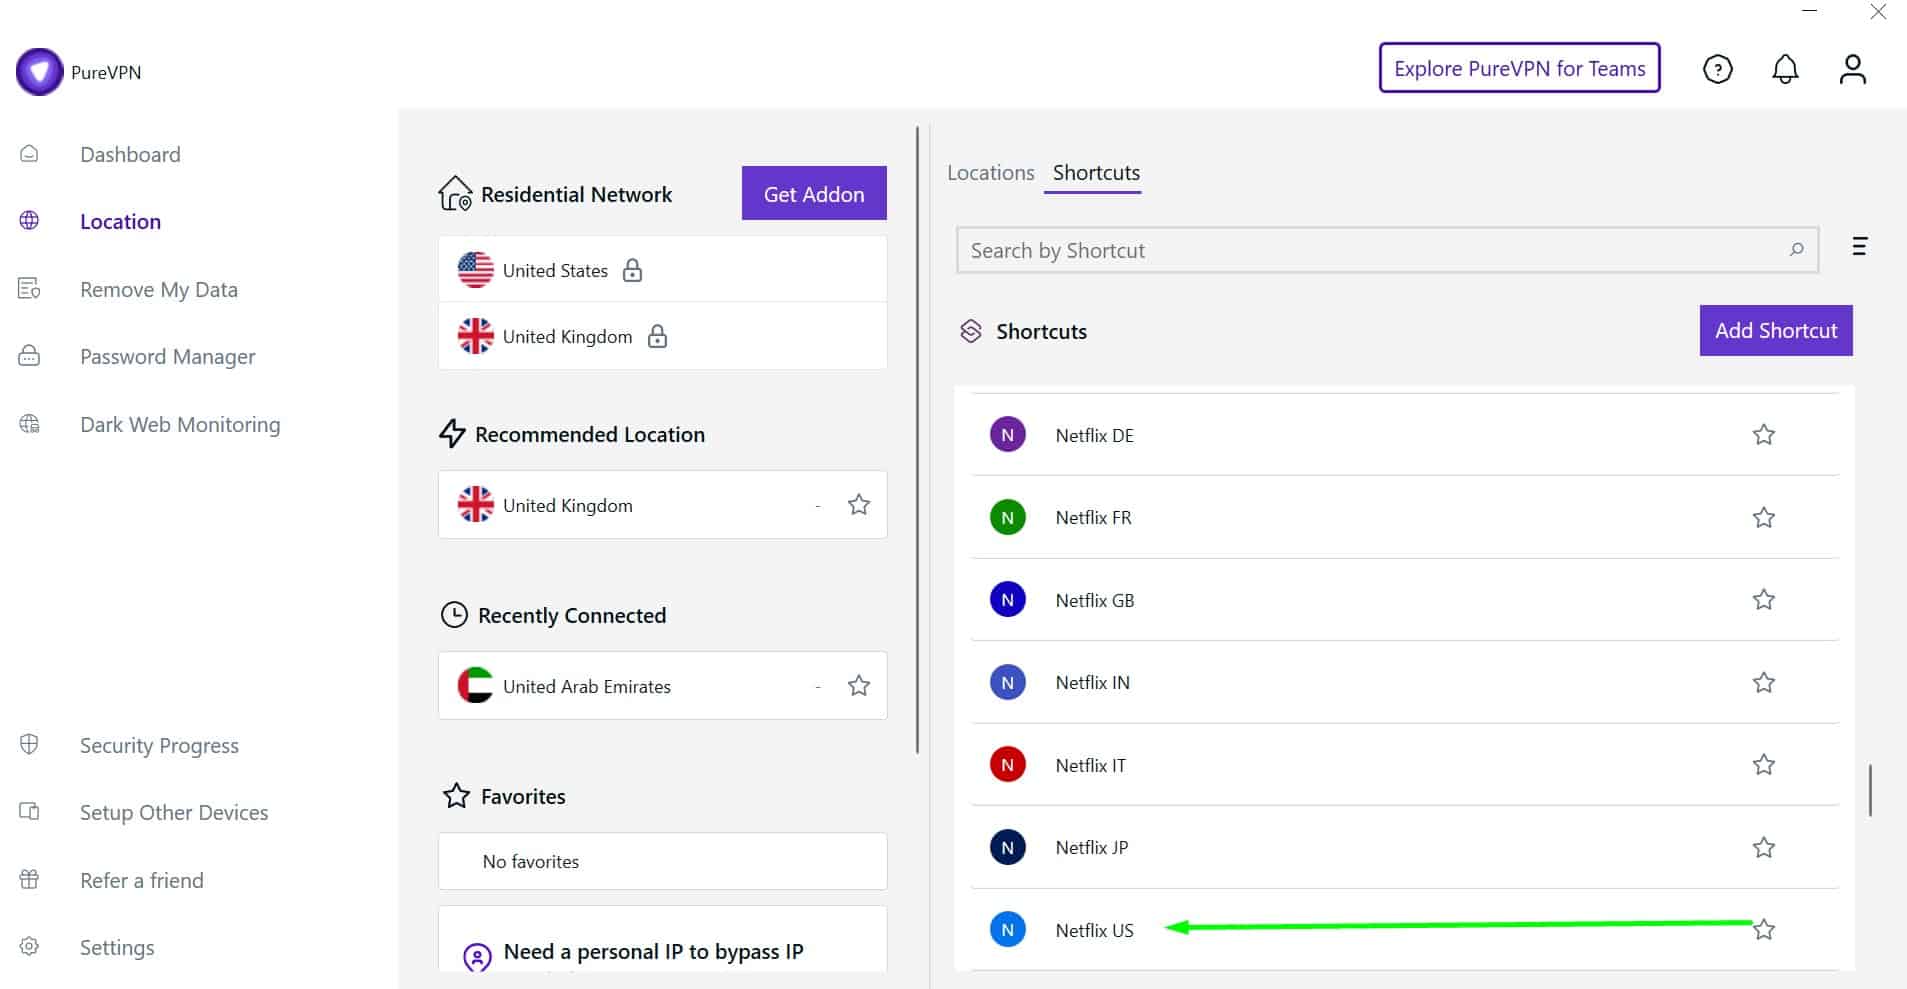Open Security Progress menu item
The height and width of the screenshot is (989, 1907).
(x=159, y=745)
